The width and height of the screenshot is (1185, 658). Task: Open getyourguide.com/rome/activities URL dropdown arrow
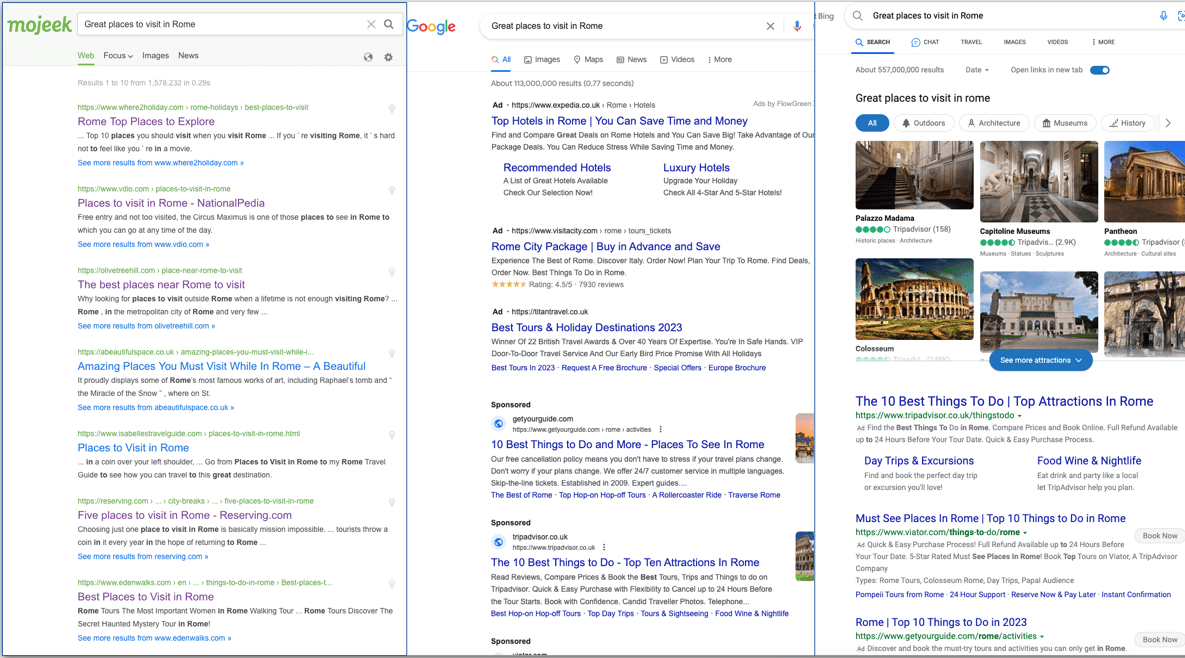1041,637
